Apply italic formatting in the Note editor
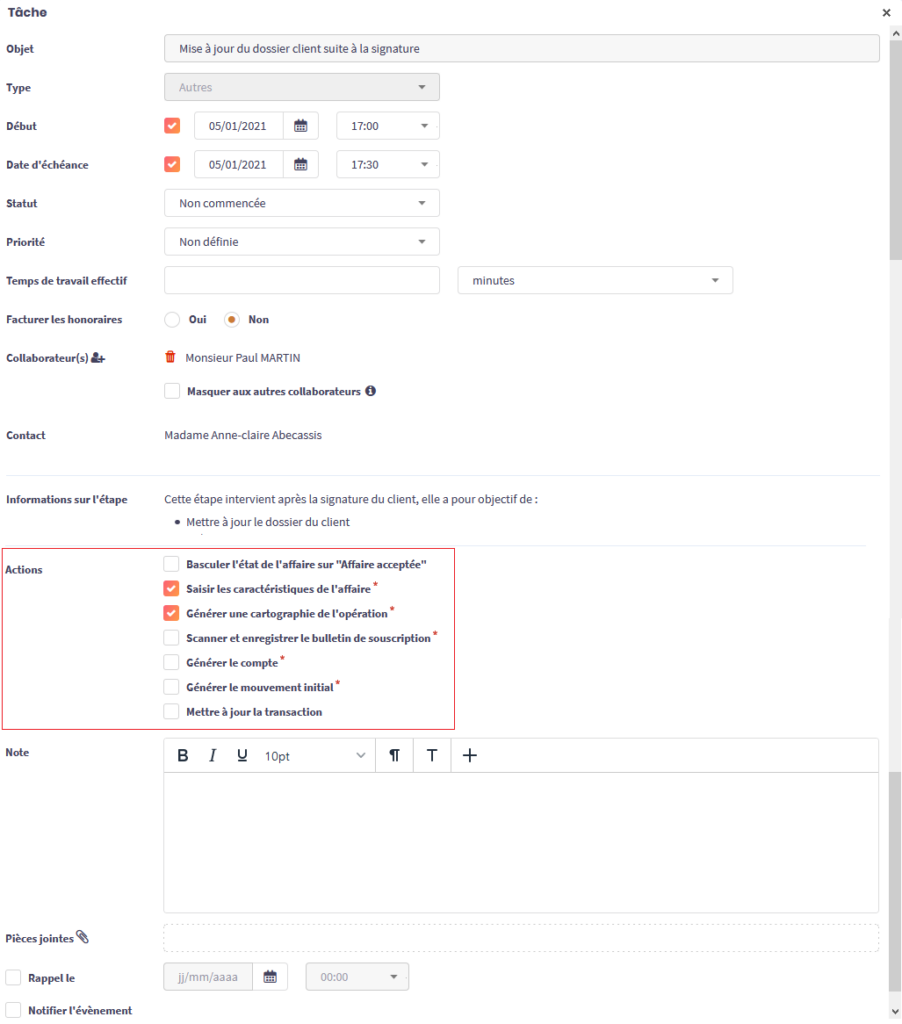 [212, 756]
